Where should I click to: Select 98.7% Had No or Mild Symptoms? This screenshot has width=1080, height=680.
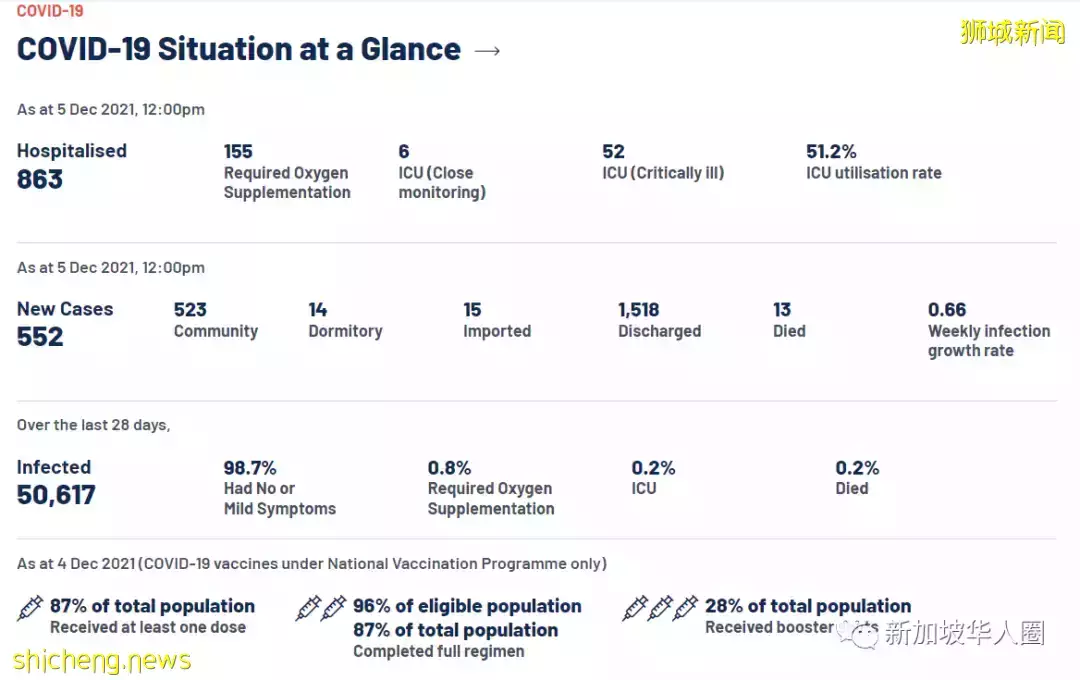click(x=280, y=488)
